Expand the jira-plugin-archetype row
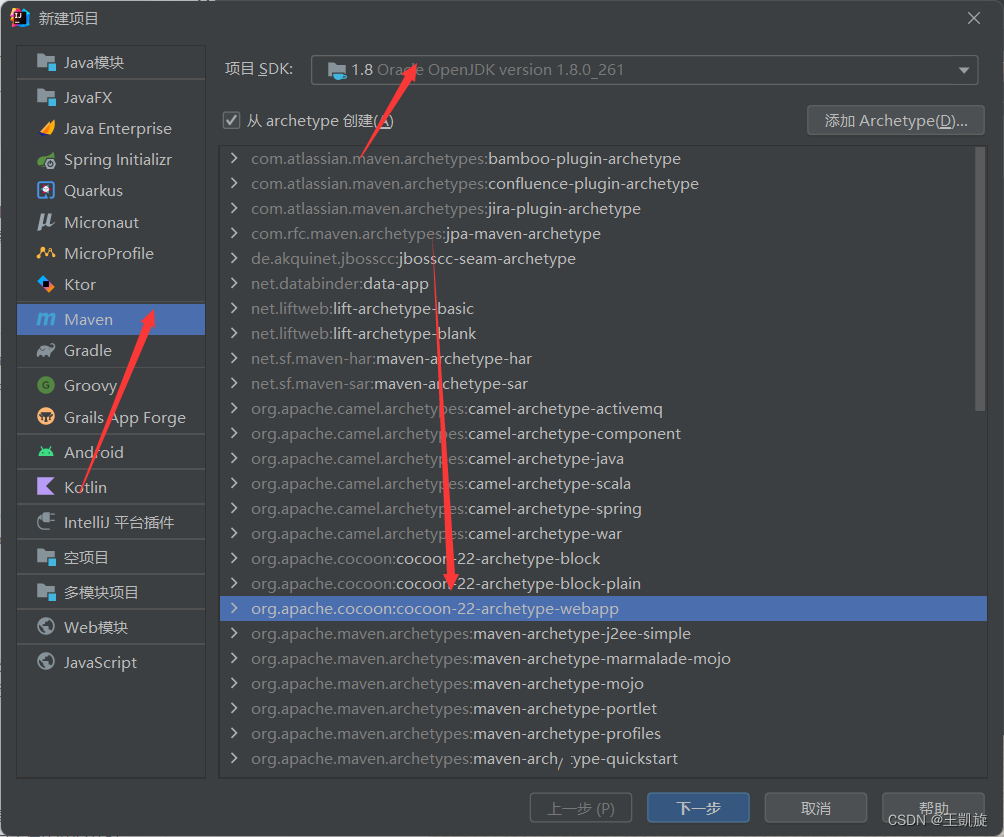This screenshot has height=837, width=1004. pos(234,208)
